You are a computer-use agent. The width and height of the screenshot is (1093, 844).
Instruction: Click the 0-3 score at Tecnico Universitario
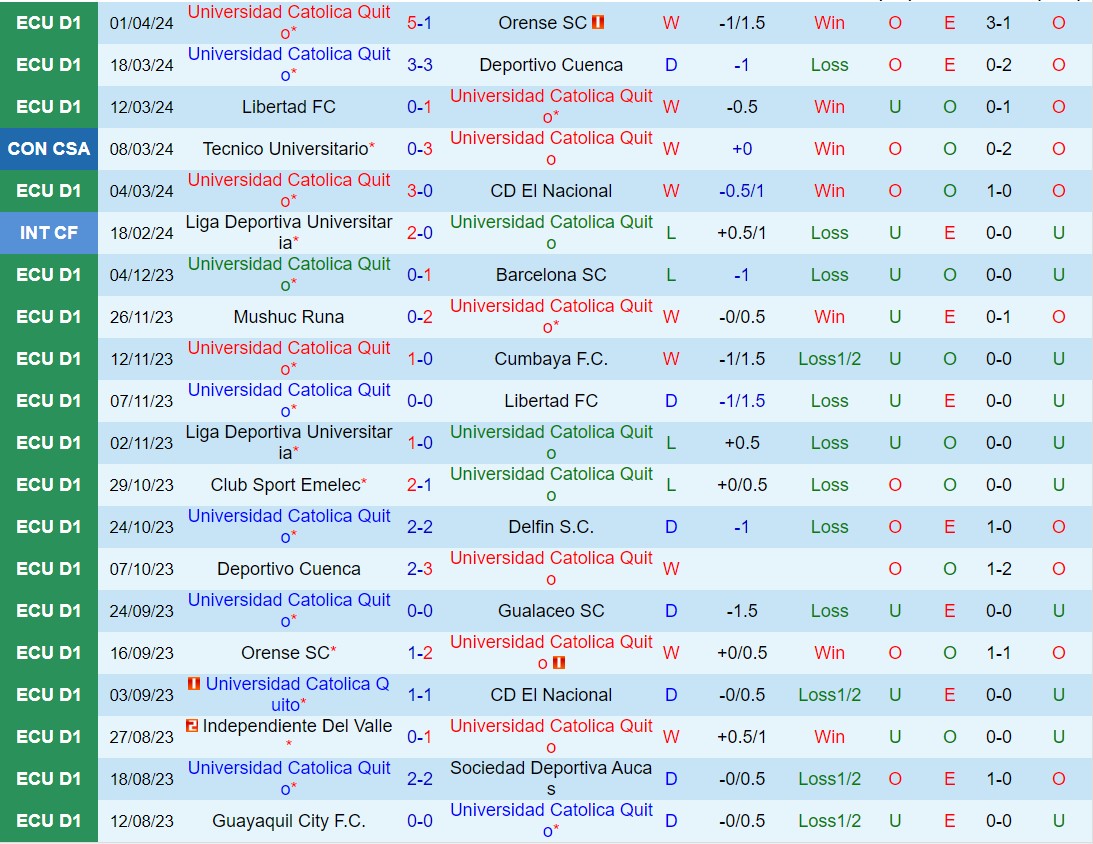[420, 149]
